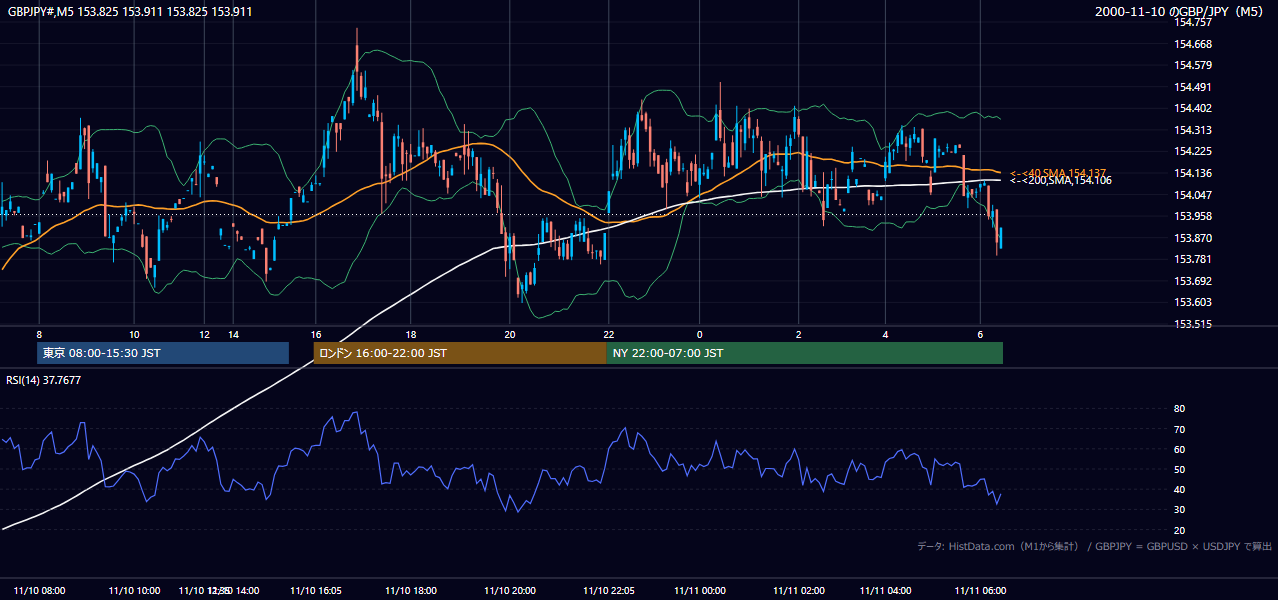Click the 11/11 00:00 date label
The width and height of the screenshot is (1278, 600).
pos(699,591)
